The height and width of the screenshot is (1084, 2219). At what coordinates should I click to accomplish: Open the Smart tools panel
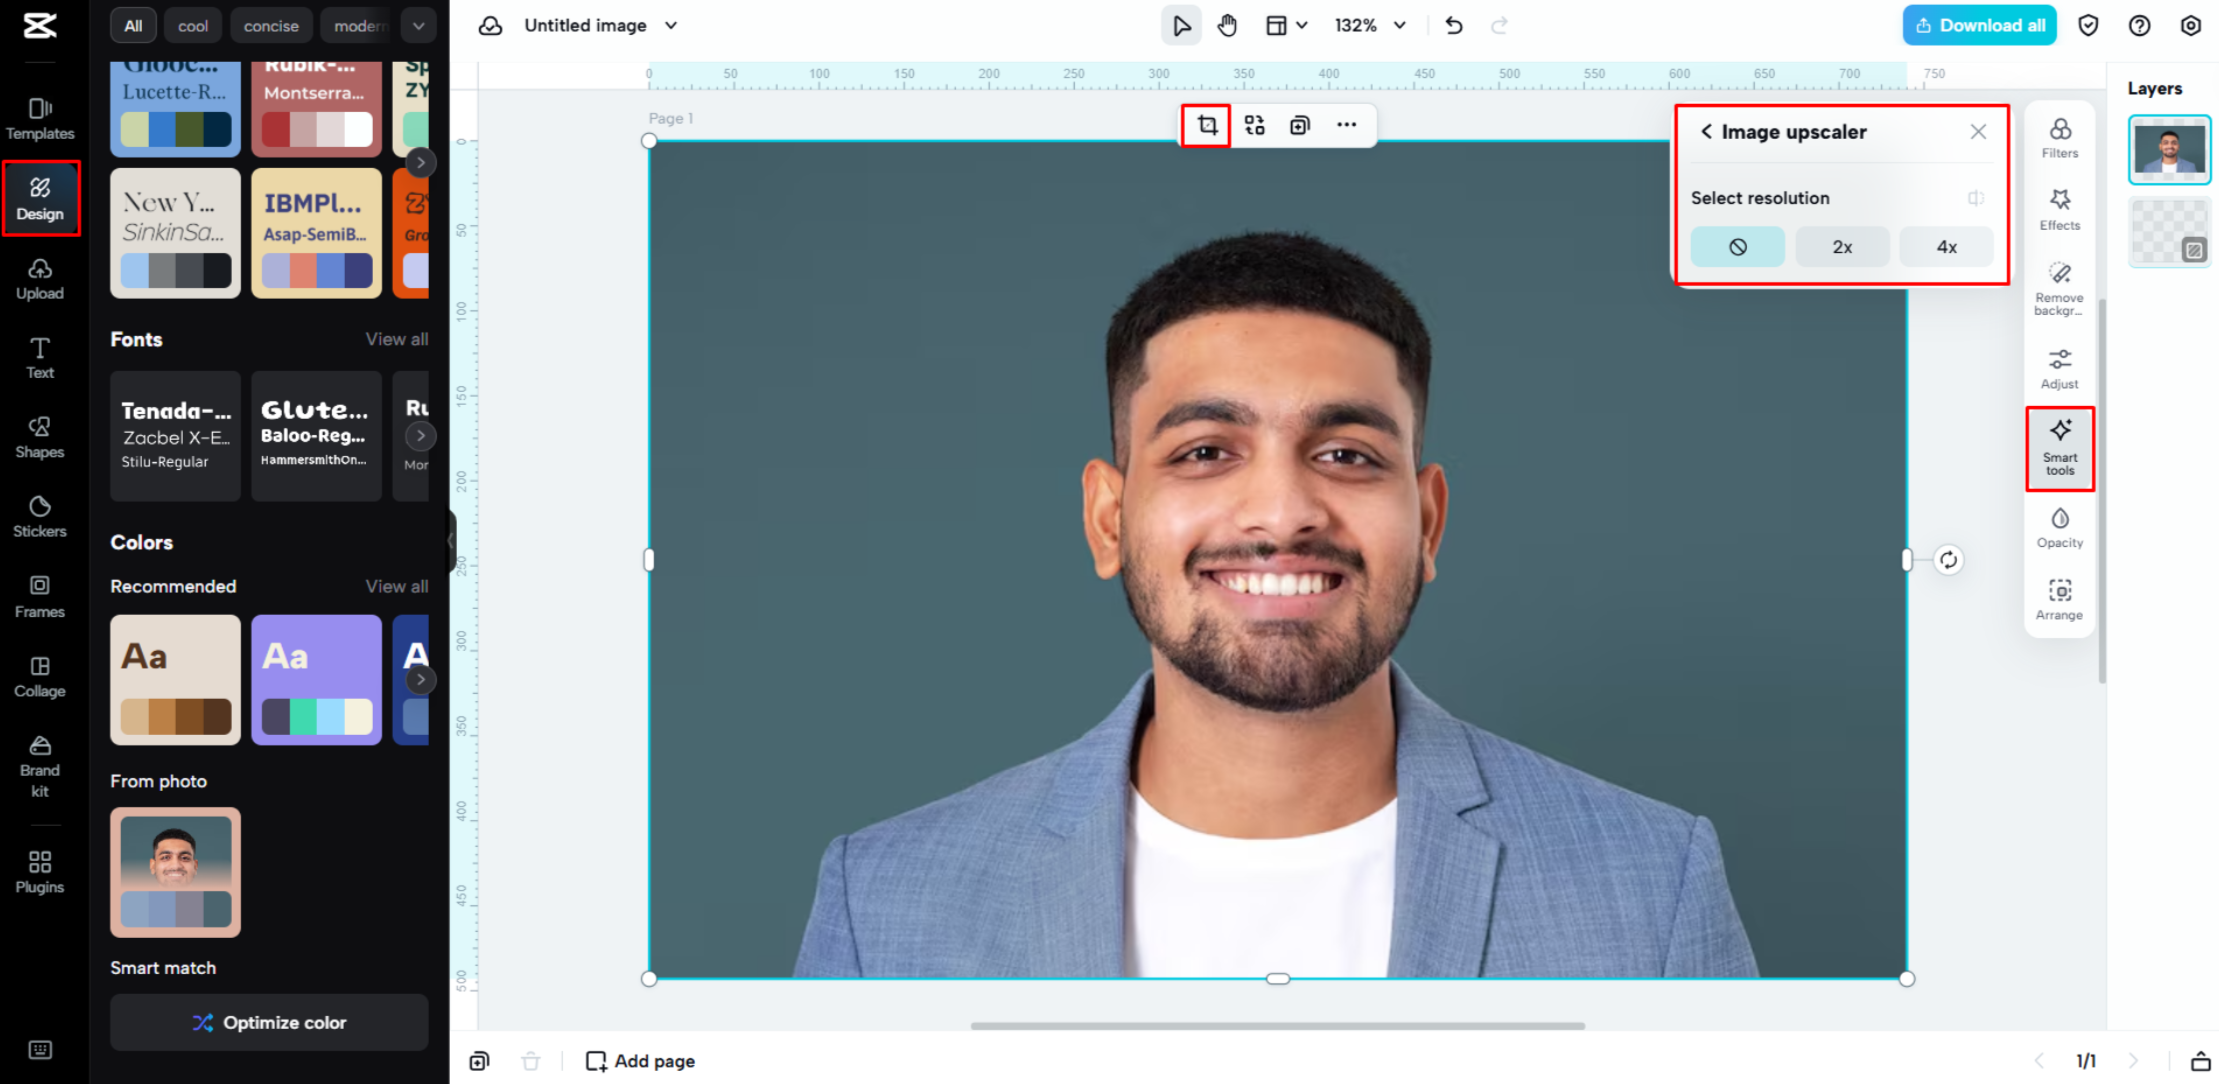(x=2059, y=448)
